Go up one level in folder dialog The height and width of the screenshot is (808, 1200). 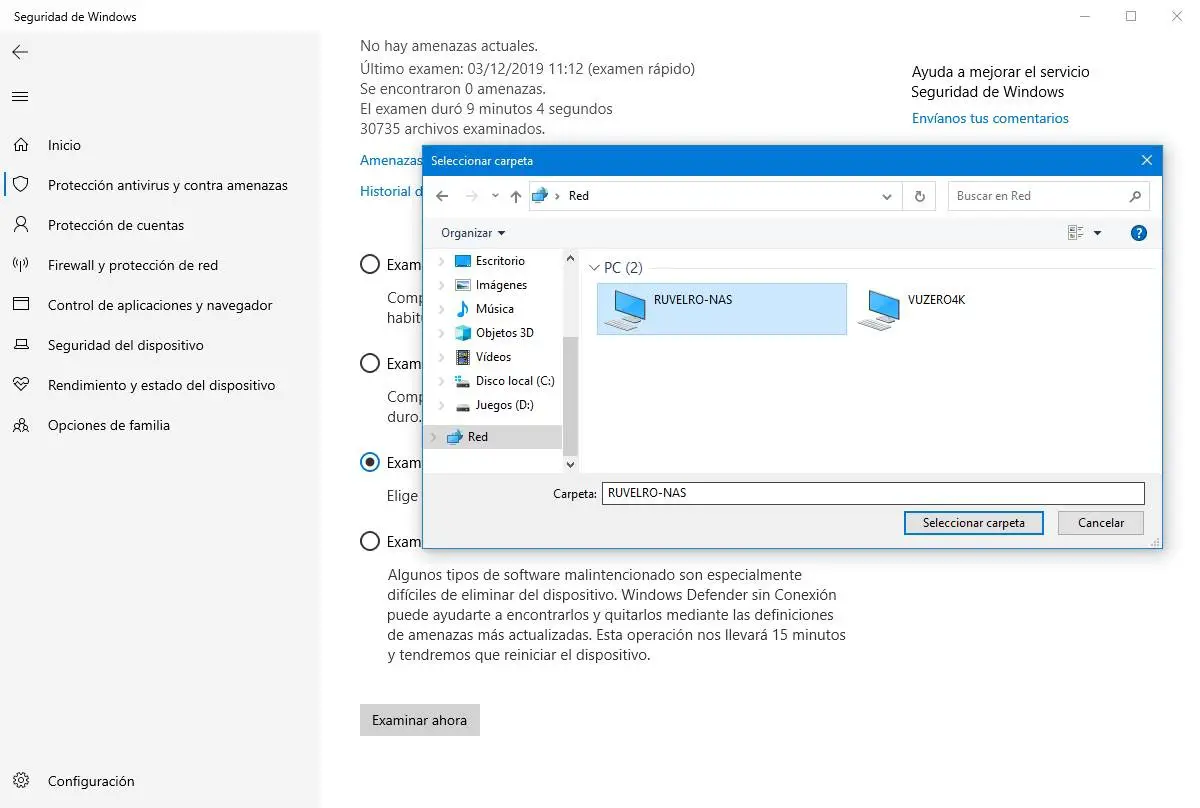tap(515, 196)
